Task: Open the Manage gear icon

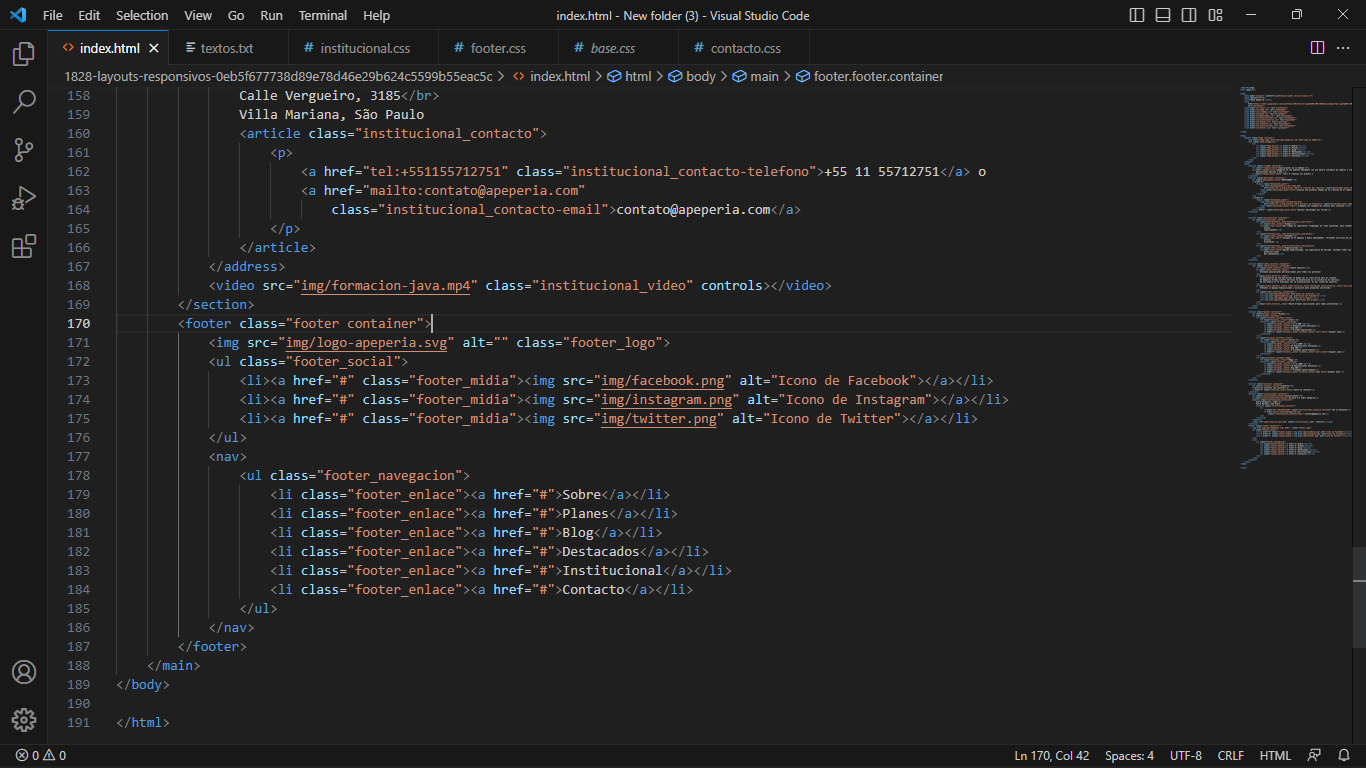Action: [x=24, y=720]
